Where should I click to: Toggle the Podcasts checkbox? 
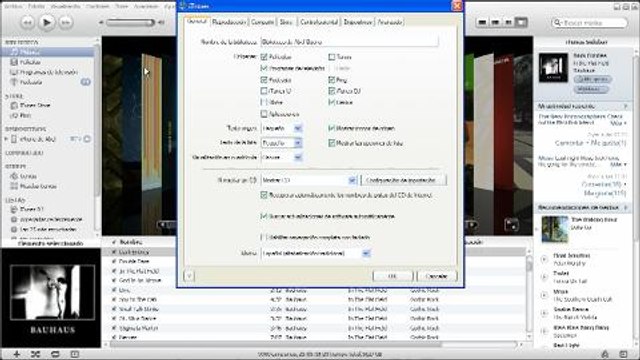point(264,80)
